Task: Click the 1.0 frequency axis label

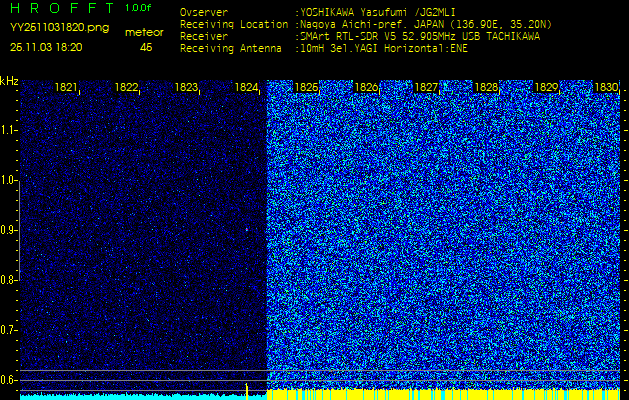Action: point(7,181)
